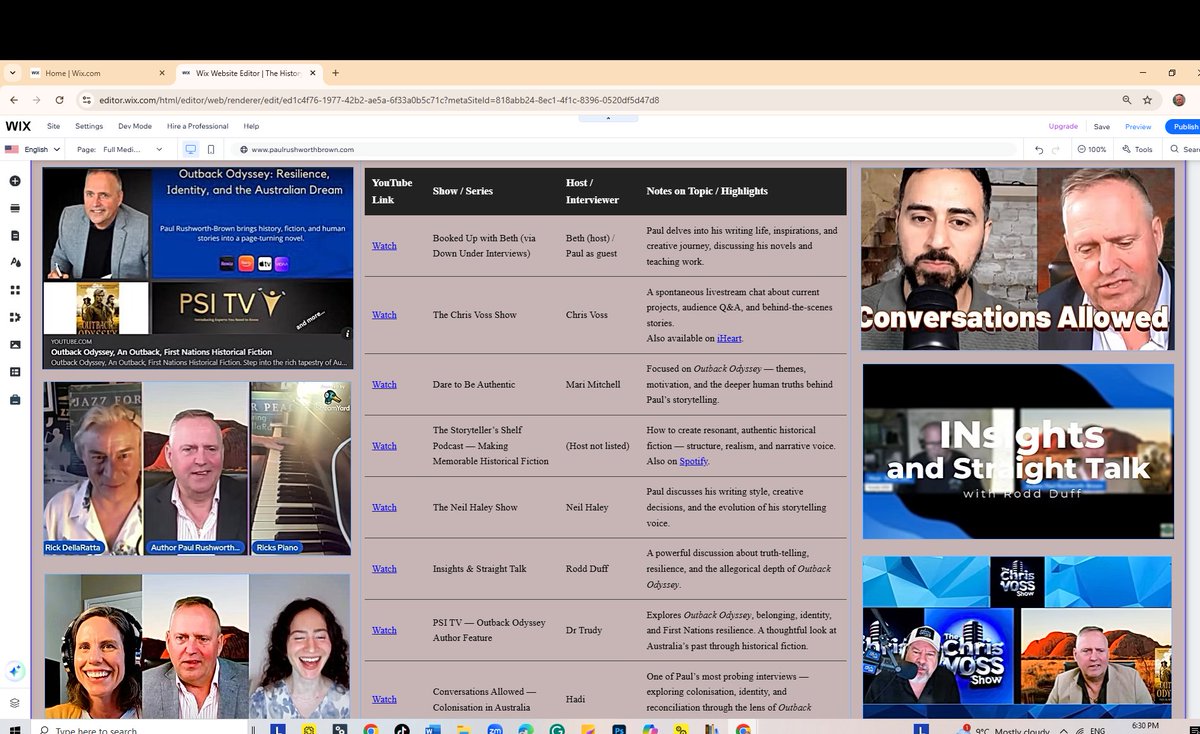Expand the Chrome tab search chevron
Screen dimensions: 1200x734
11,73
